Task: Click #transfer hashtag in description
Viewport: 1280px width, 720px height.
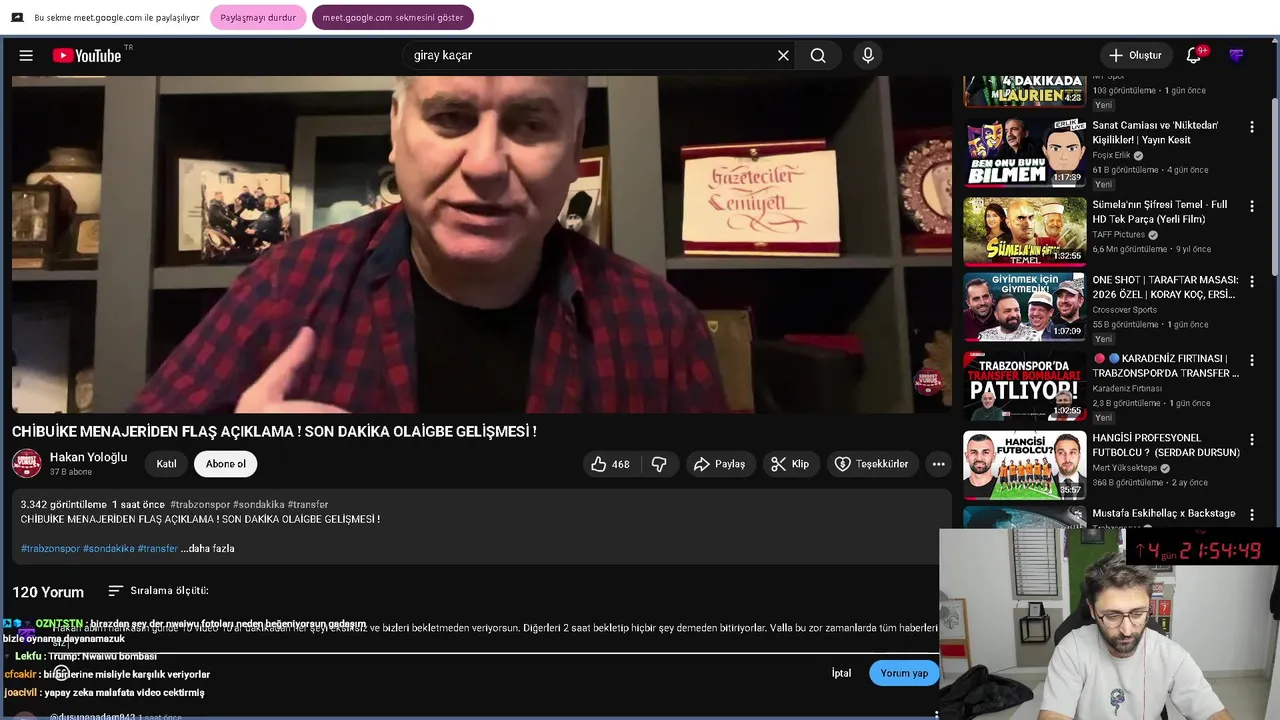Action: pos(157,548)
